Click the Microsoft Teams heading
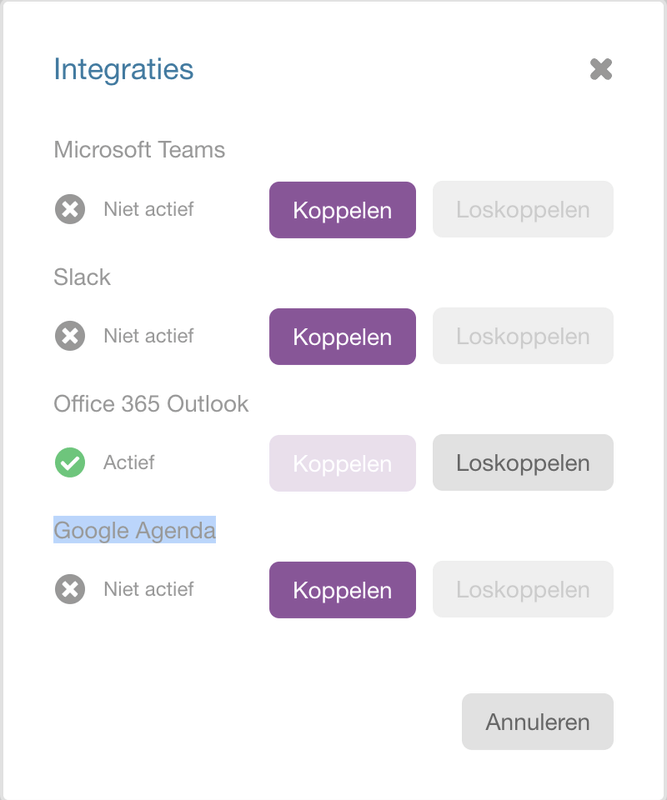The height and width of the screenshot is (800, 667). [x=139, y=149]
